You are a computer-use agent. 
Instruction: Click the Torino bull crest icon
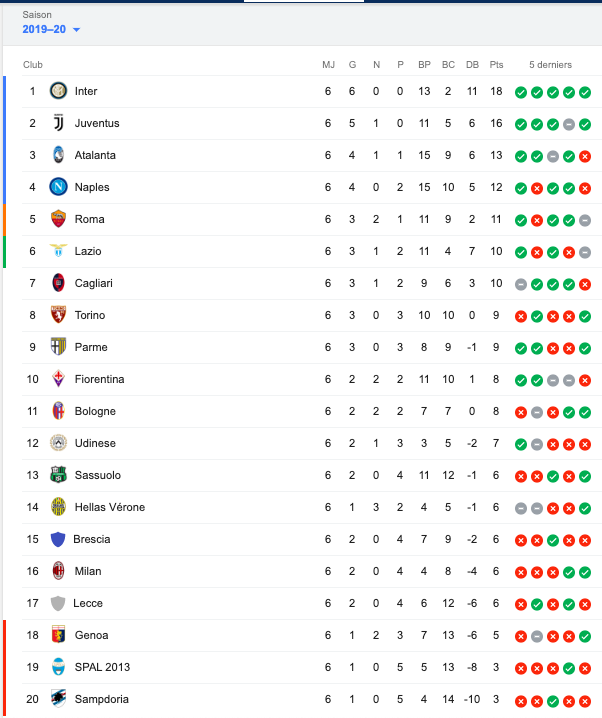[x=58, y=315]
